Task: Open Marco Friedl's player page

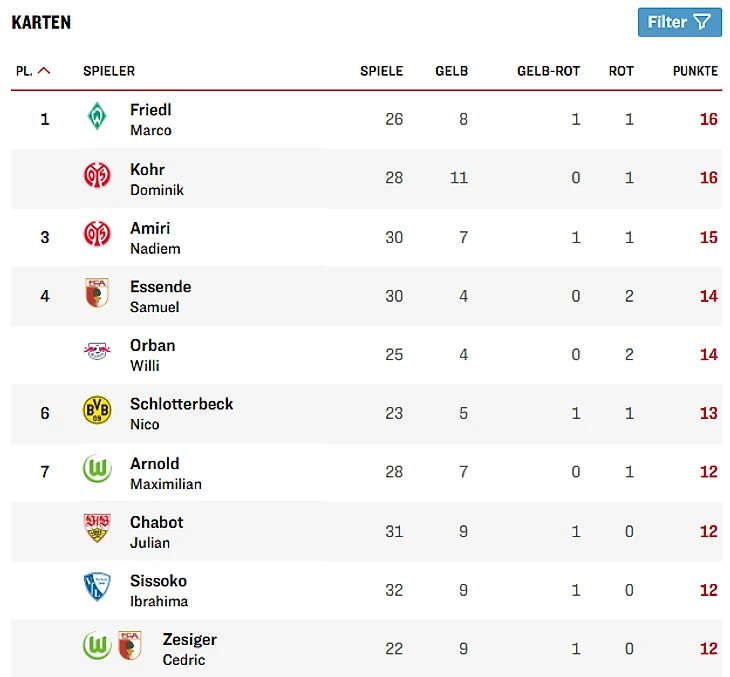Action: click(151, 119)
